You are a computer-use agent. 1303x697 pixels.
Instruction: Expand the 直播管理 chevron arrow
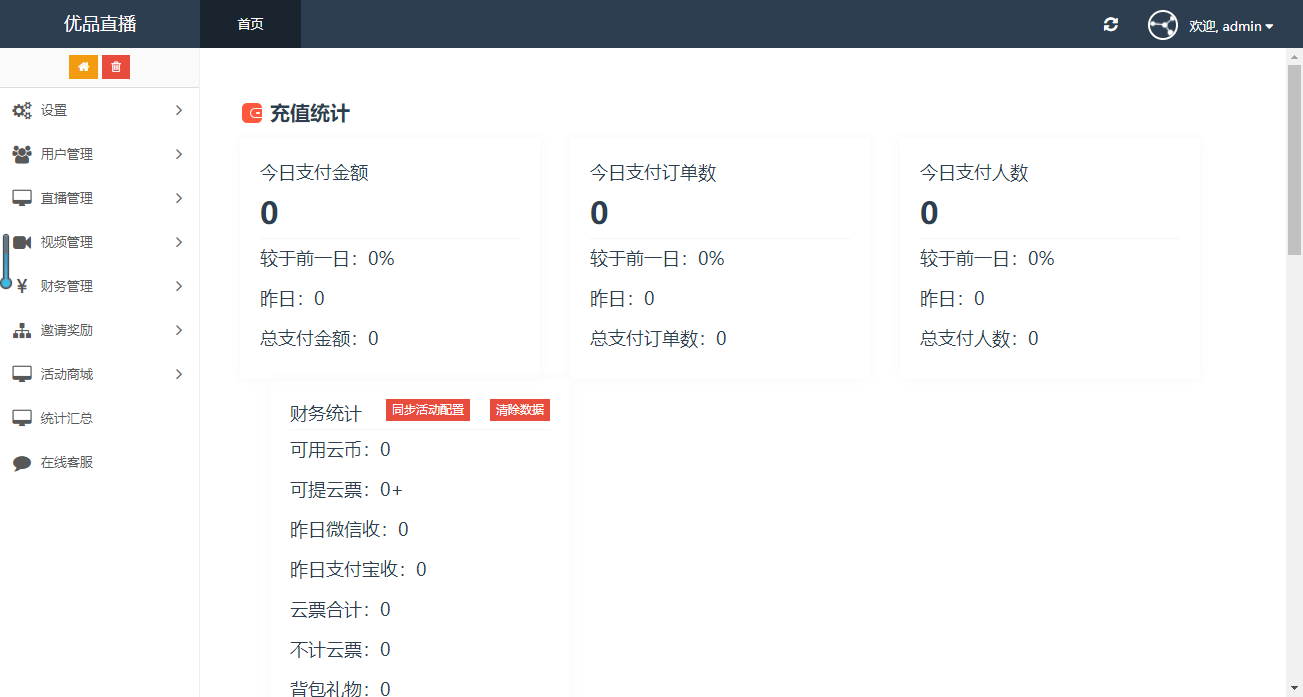coord(179,198)
